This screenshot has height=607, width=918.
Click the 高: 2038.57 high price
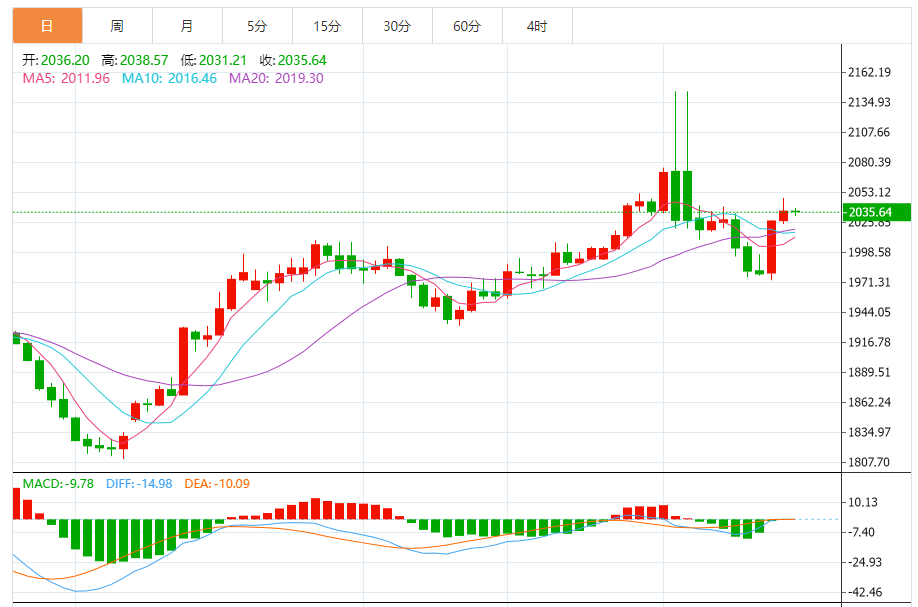[x=135, y=60]
